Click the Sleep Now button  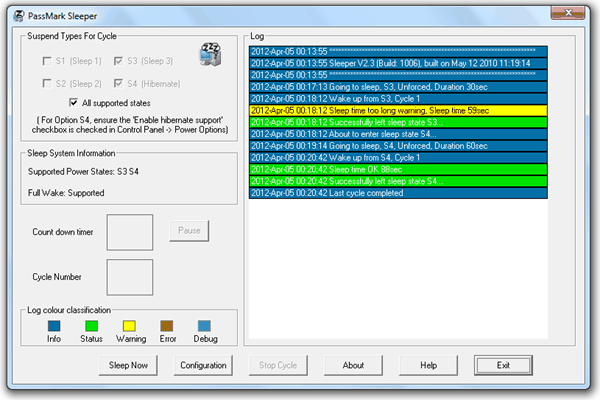pyautogui.click(x=128, y=366)
